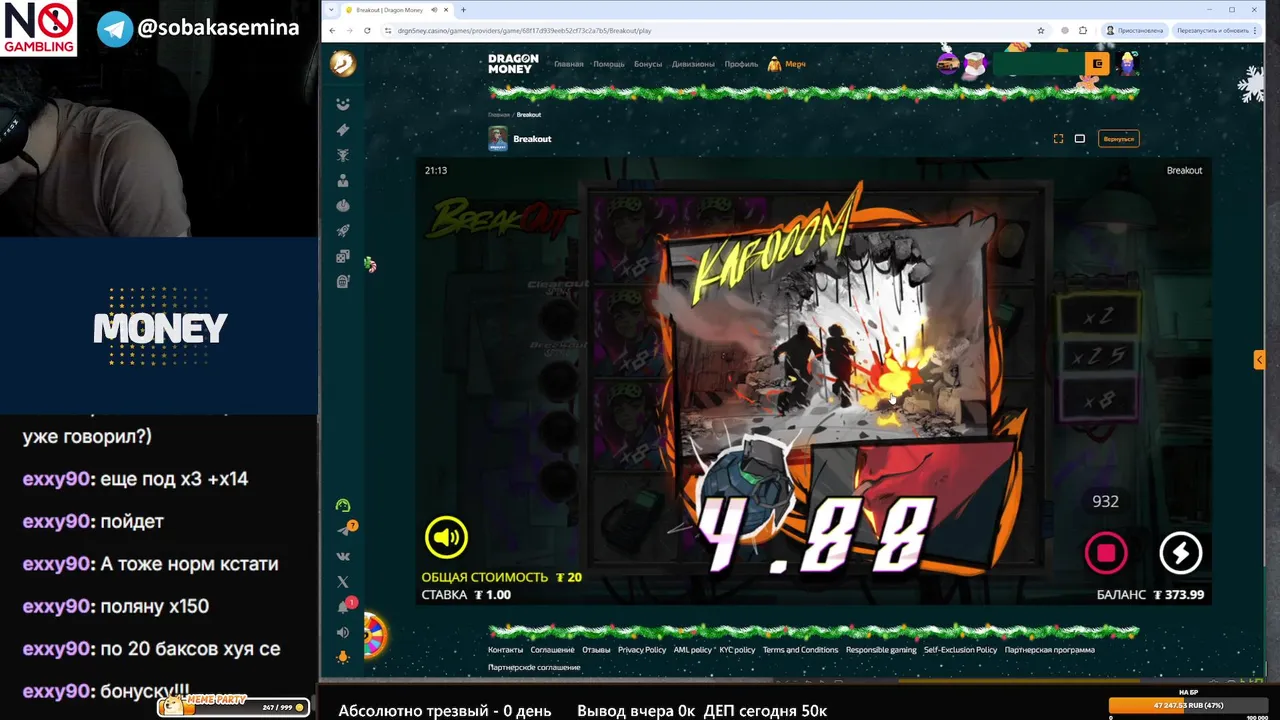Open the slot machine sidebar icon

pyautogui.click(x=343, y=282)
